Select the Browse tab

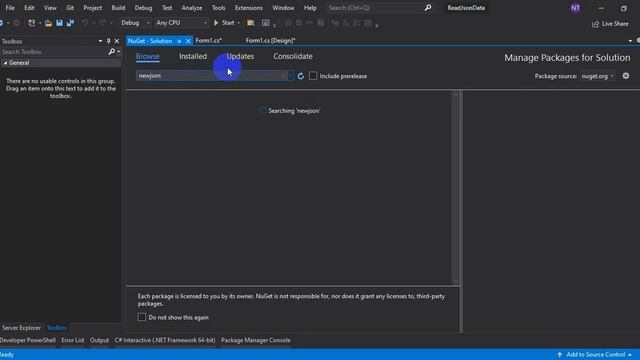pyautogui.click(x=147, y=56)
